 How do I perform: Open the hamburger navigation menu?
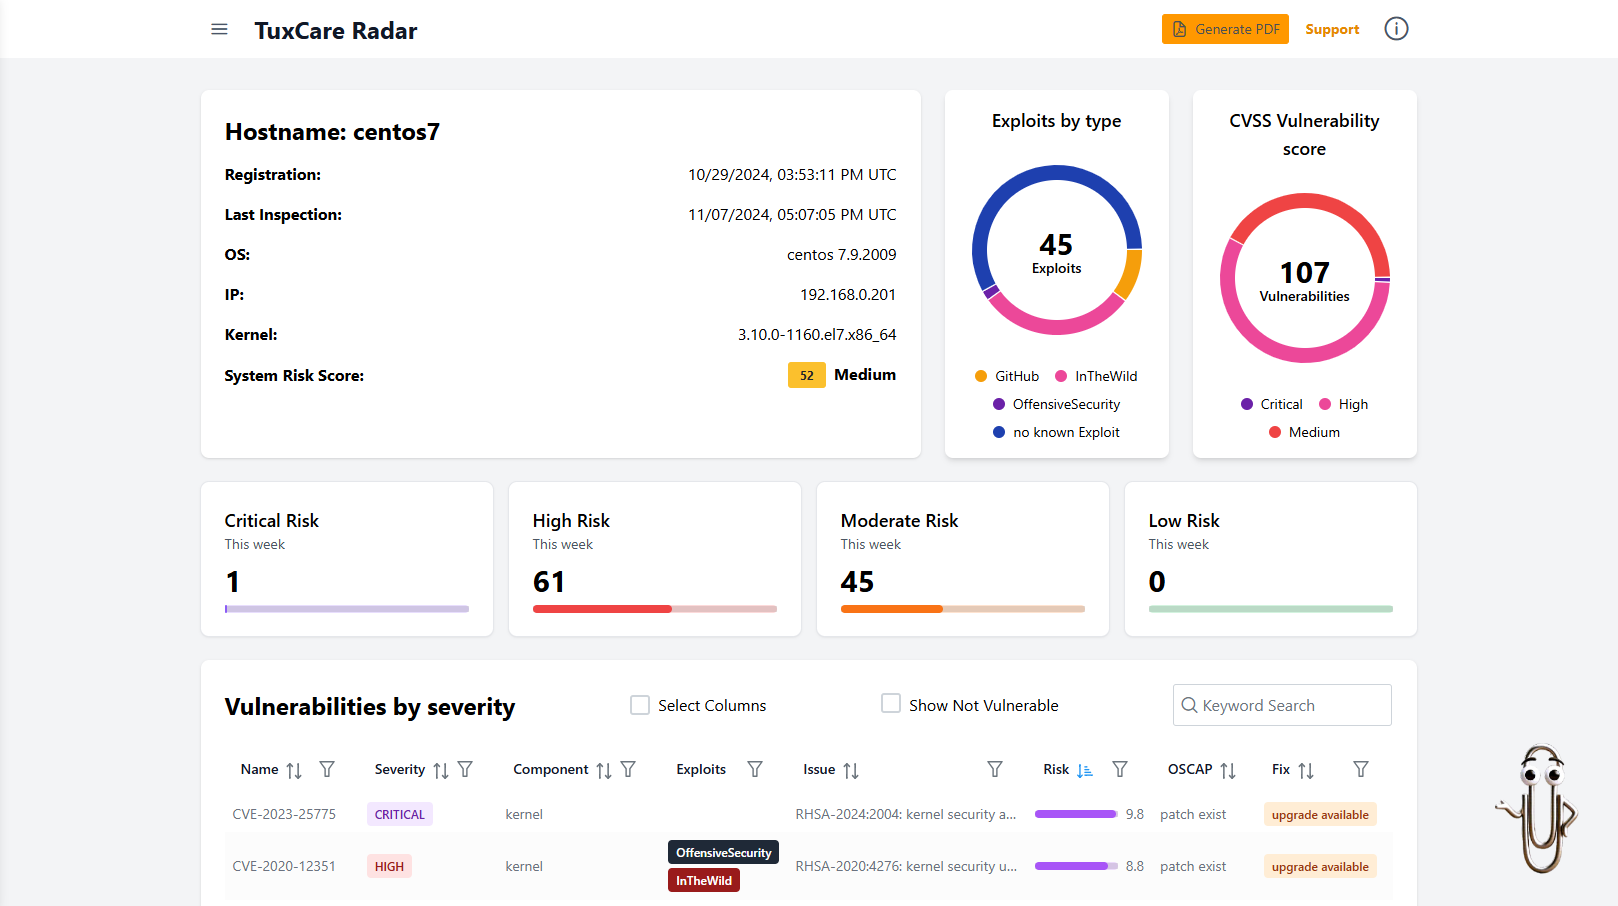(x=219, y=30)
